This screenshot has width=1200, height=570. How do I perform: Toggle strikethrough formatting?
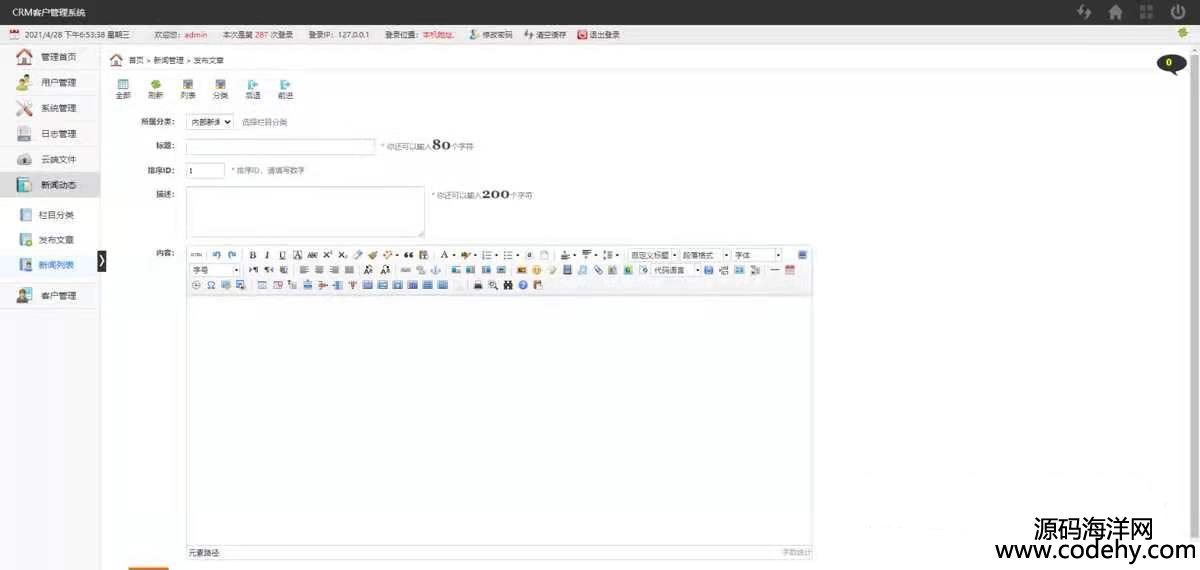(x=312, y=255)
